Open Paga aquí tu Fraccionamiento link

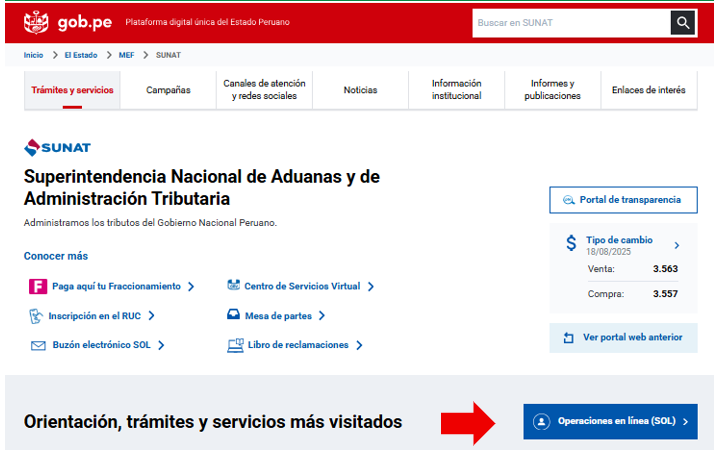click(117, 286)
